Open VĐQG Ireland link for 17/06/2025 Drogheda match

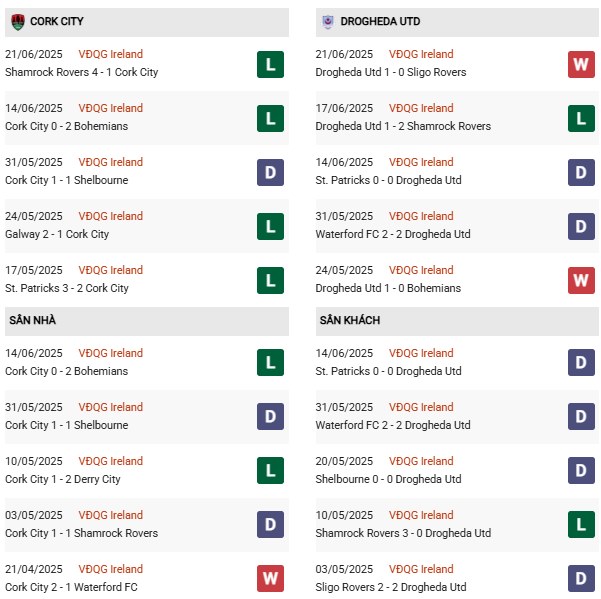coord(421,108)
